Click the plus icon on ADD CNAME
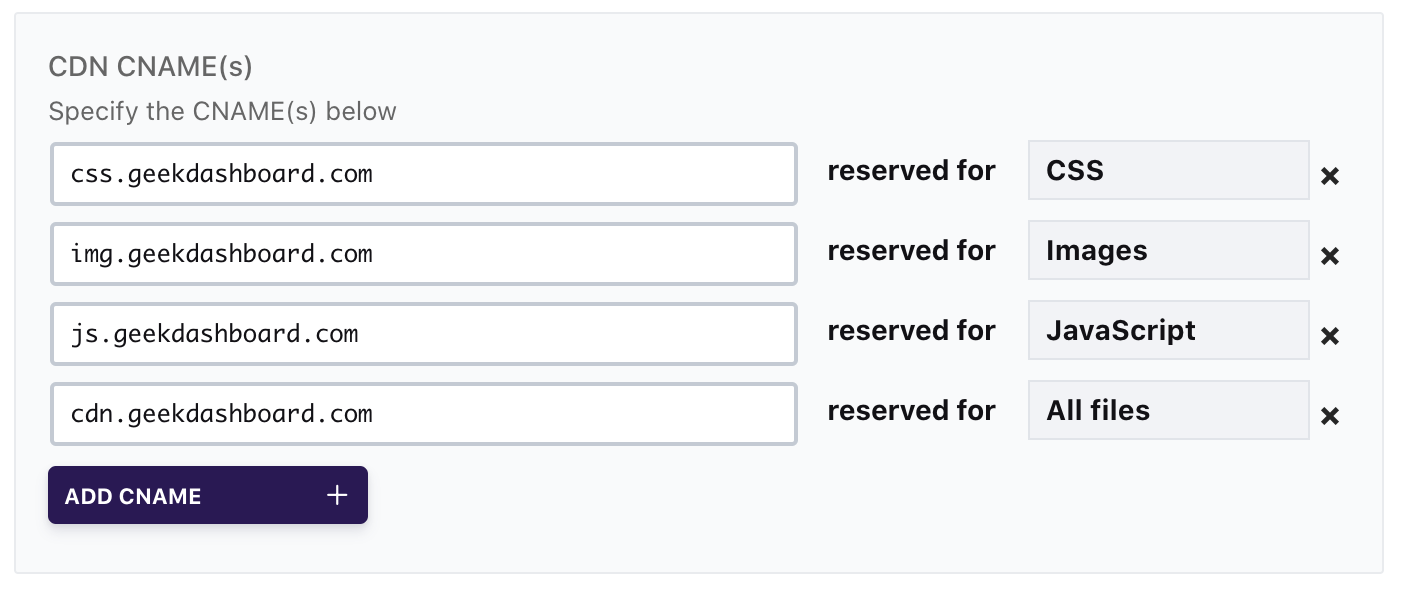The image size is (1412, 592). pos(337,495)
